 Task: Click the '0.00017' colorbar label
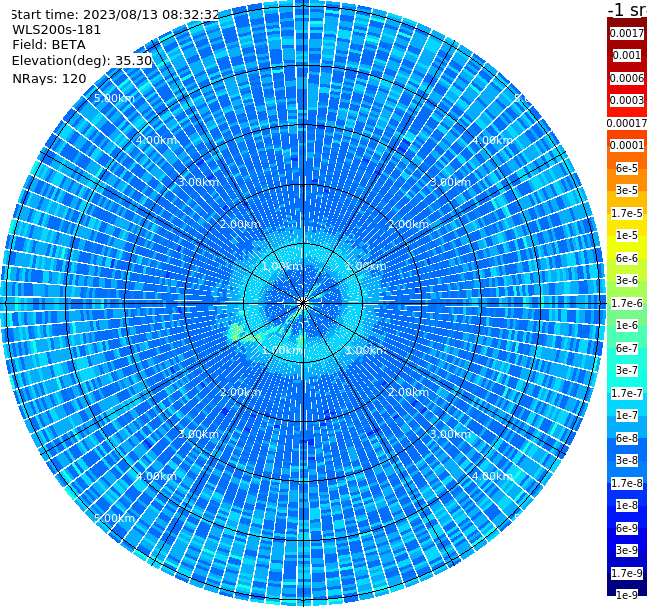pos(627,123)
